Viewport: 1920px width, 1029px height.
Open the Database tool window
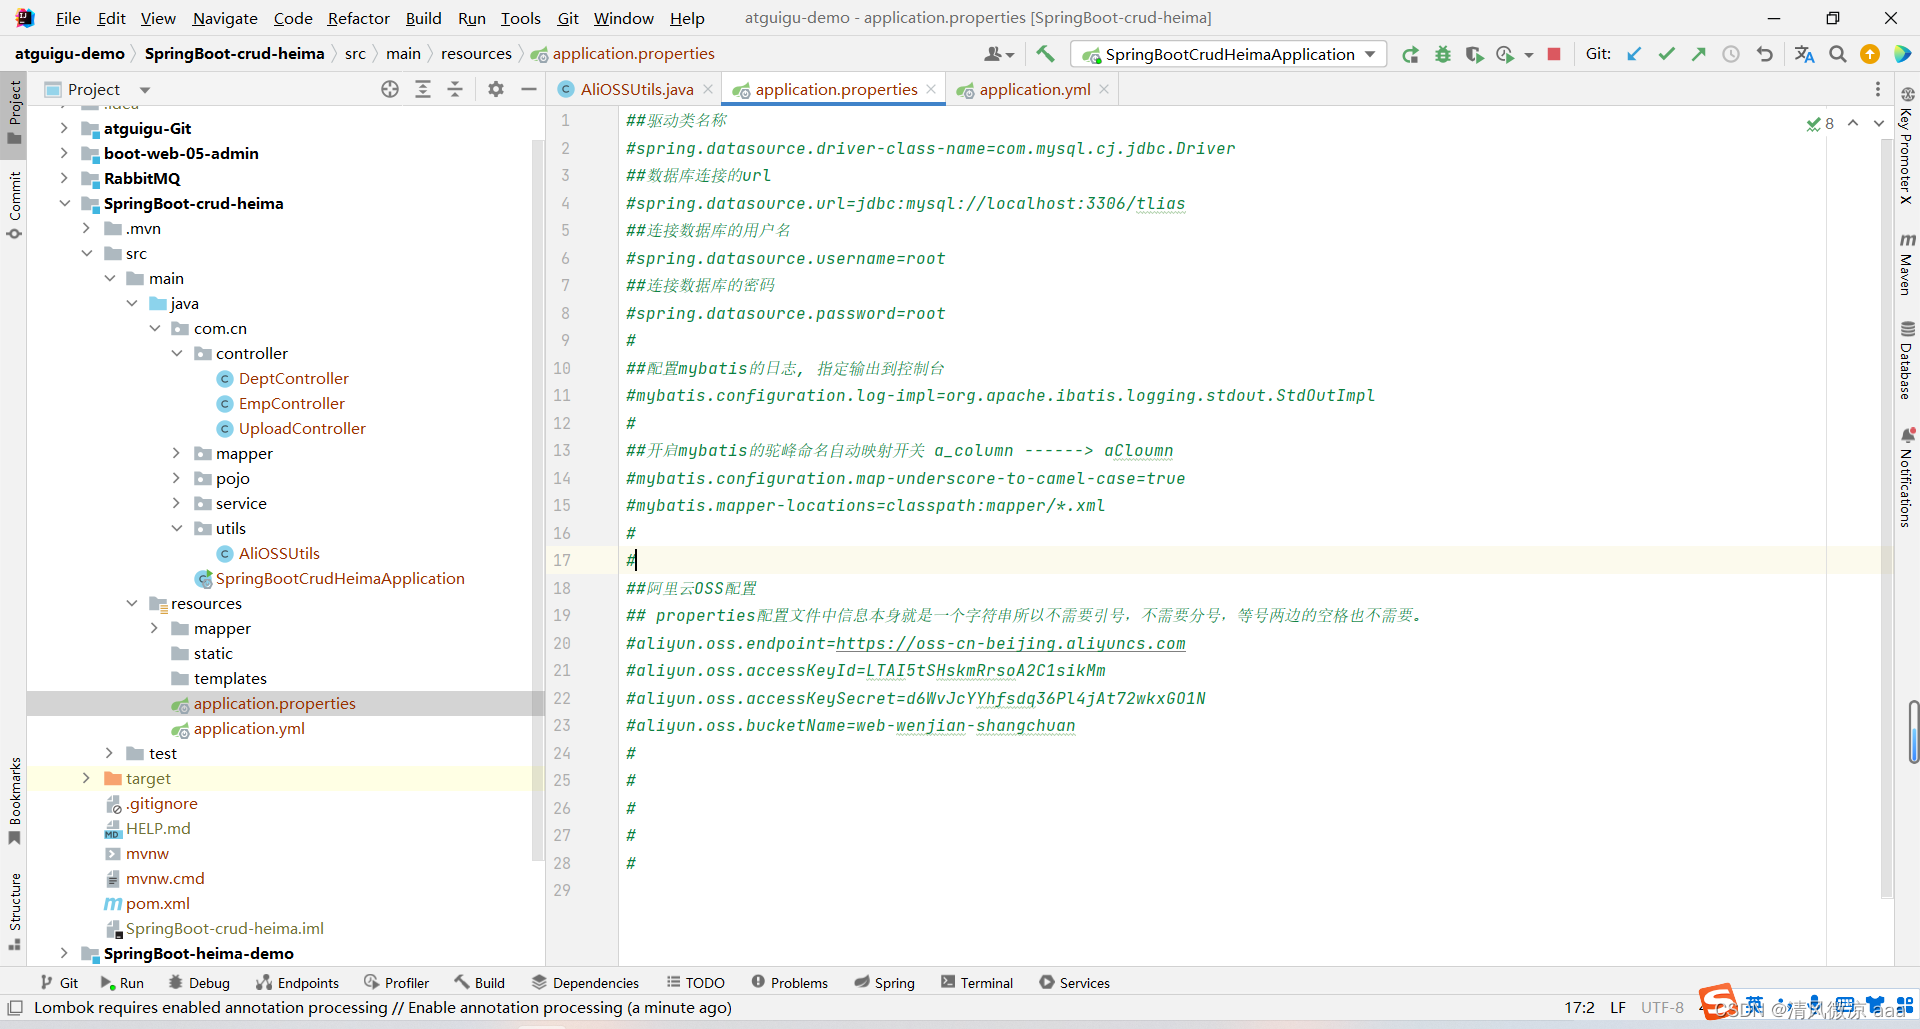[1907, 360]
